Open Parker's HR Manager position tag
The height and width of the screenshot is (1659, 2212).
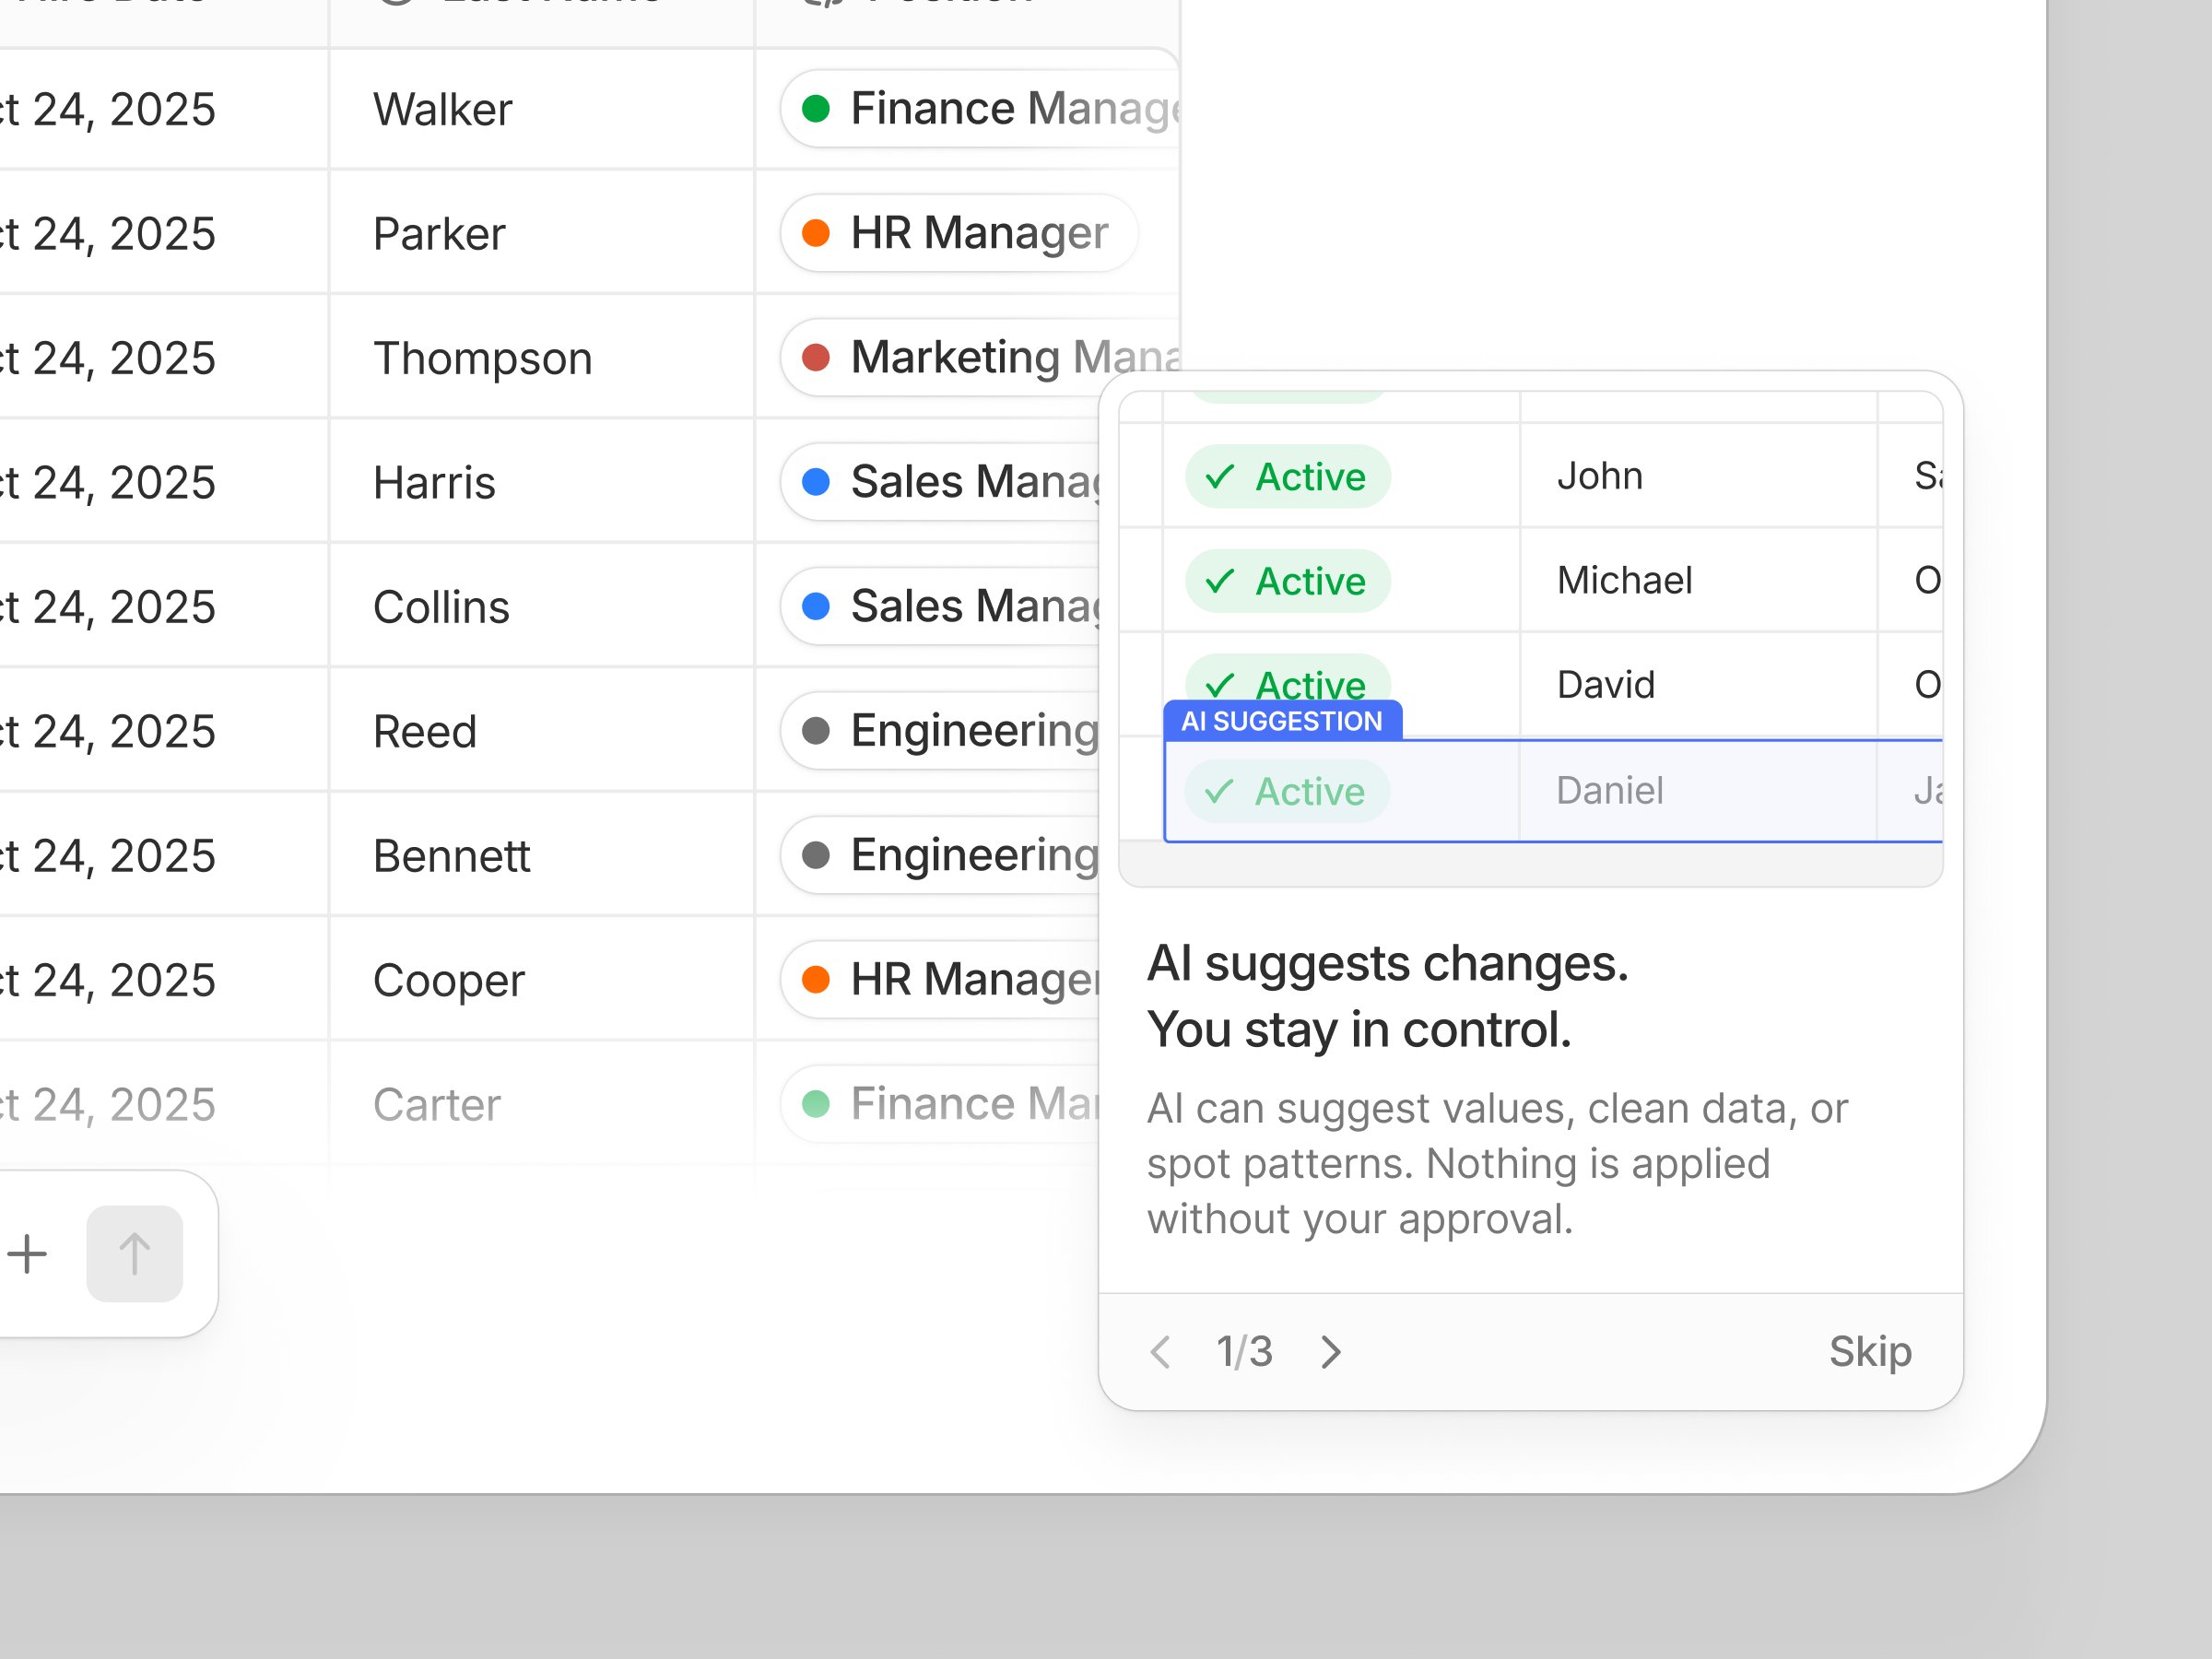[958, 233]
